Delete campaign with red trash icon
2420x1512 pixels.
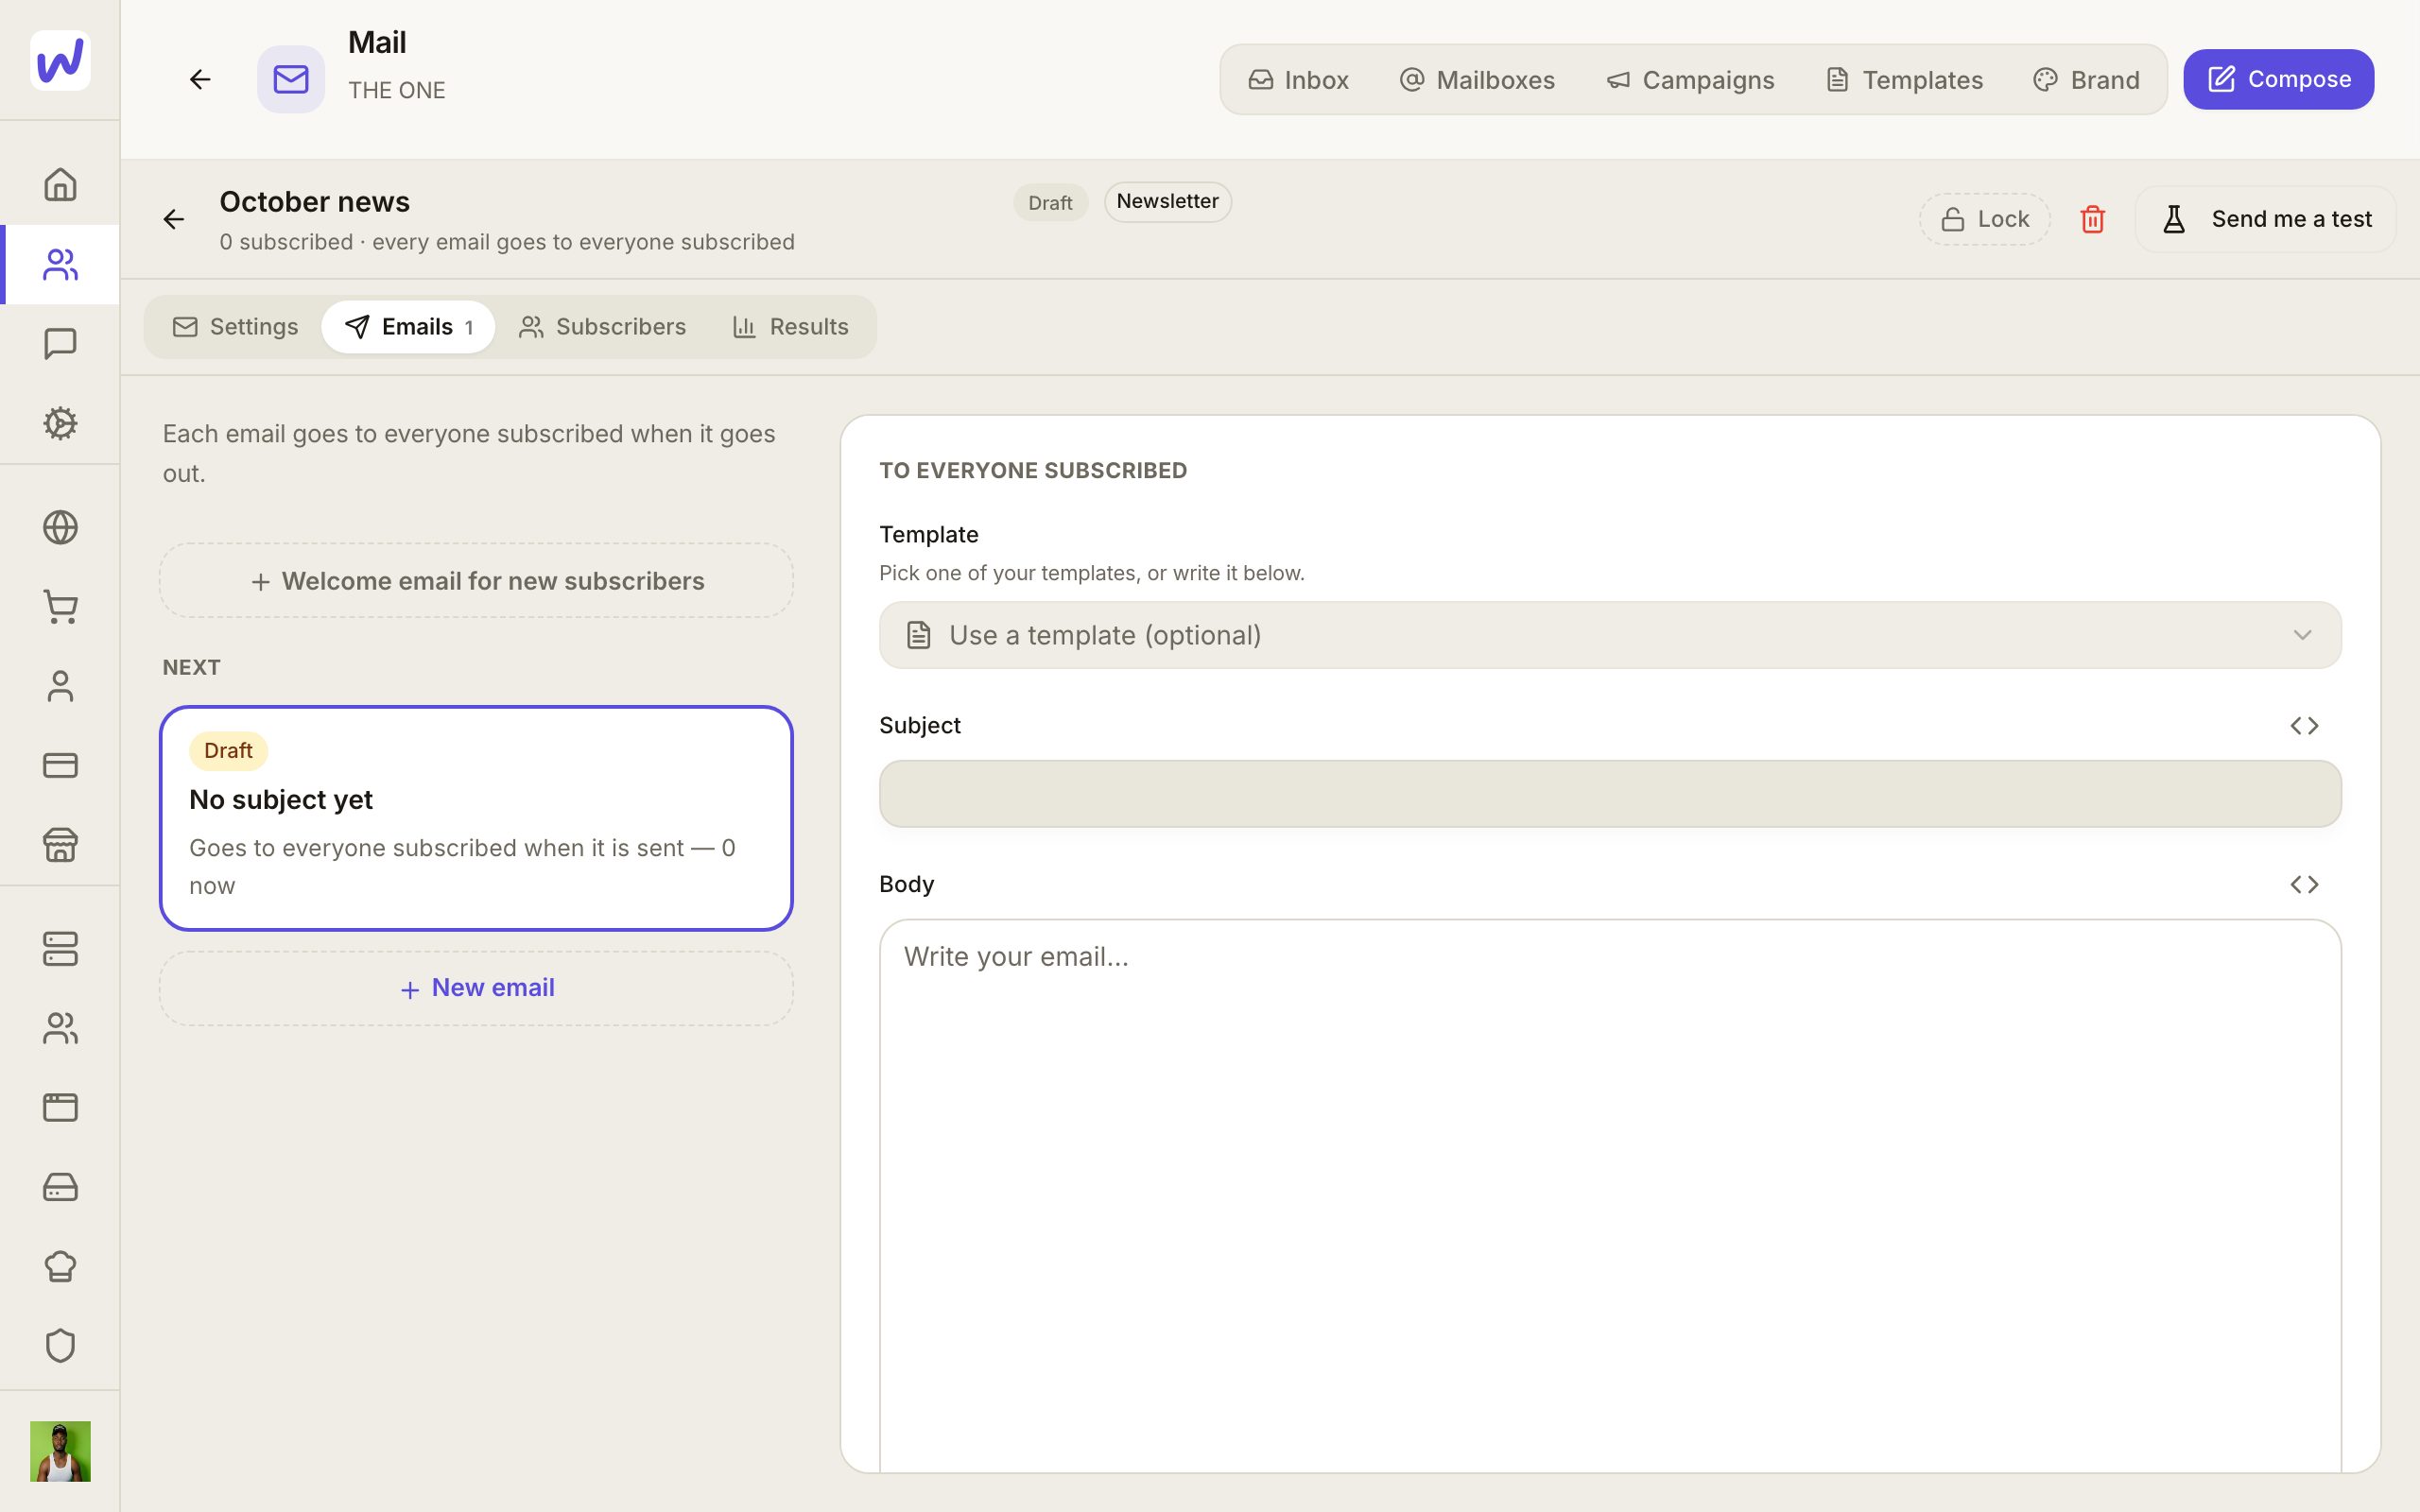(2092, 219)
